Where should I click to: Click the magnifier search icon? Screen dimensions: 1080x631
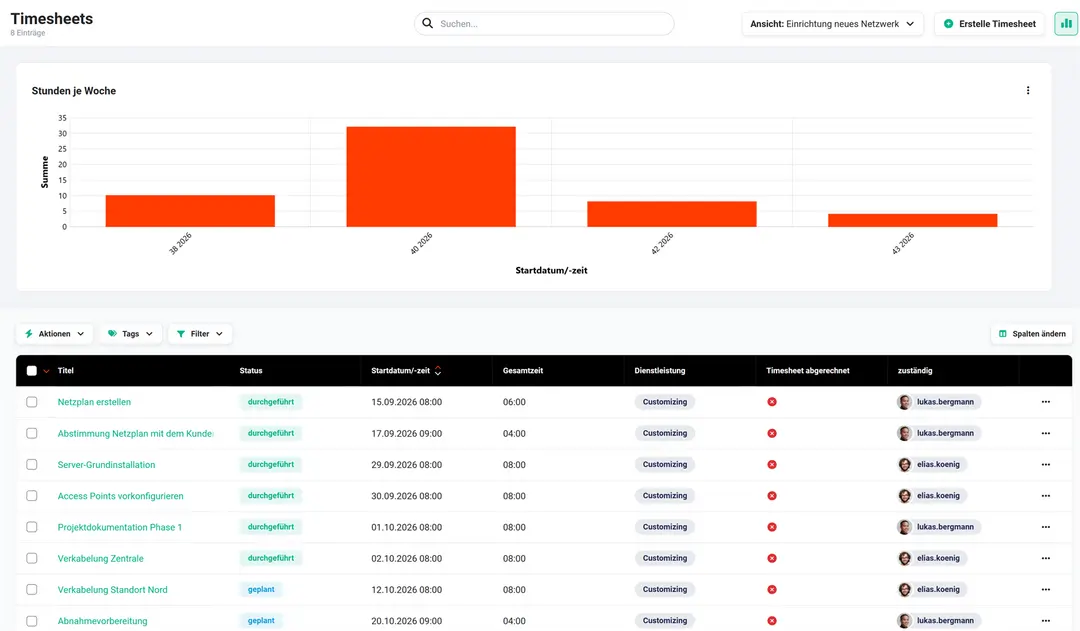428,23
